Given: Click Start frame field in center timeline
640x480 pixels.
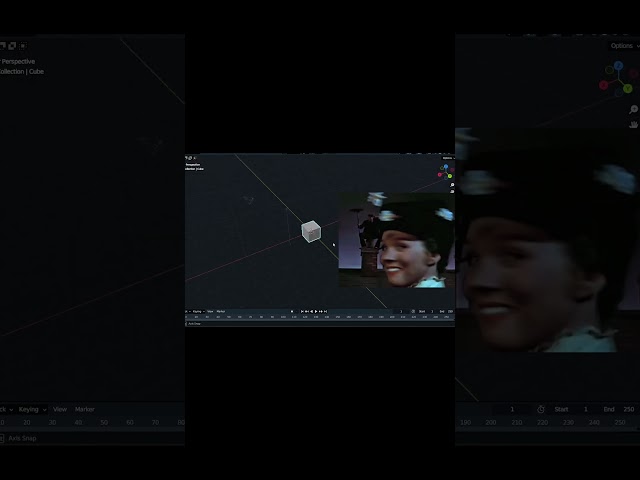Looking at the screenshot, I should (x=426, y=311).
